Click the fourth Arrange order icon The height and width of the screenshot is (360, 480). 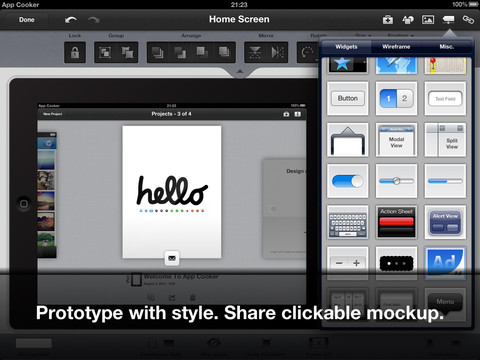224,52
